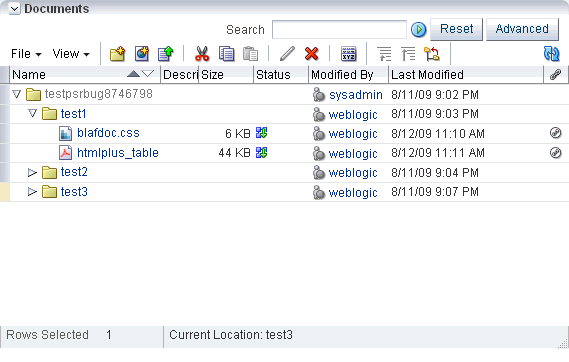Click the go-to-top hierarchy icon
The image size is (569, 362).
click(384, 54)
